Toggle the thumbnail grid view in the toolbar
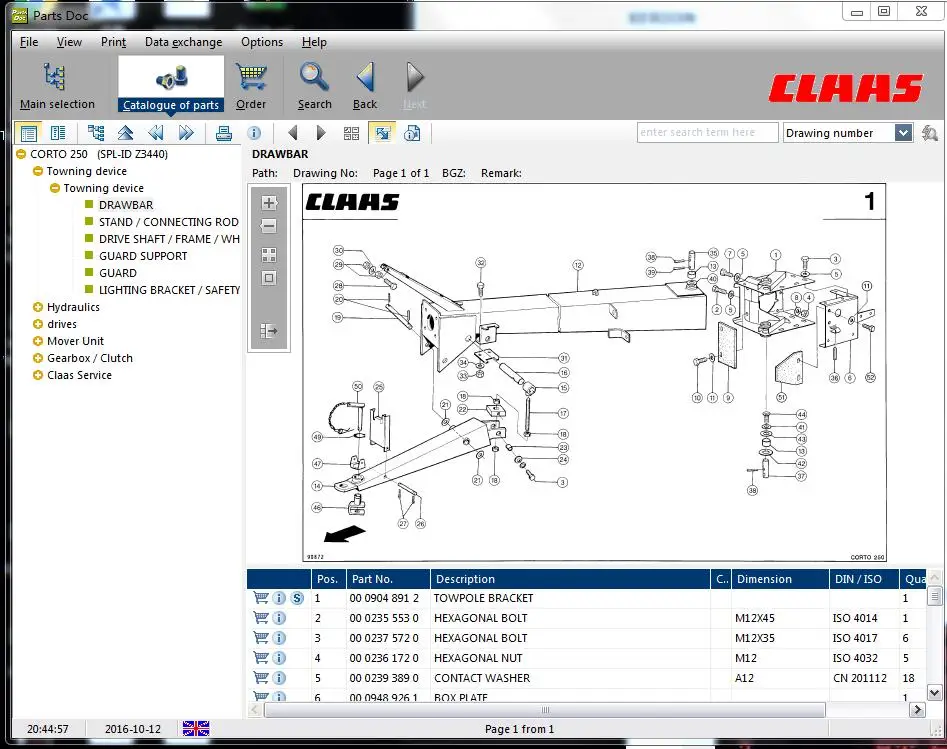The width and height of the screenshot is (947, 749). [351, 133]
